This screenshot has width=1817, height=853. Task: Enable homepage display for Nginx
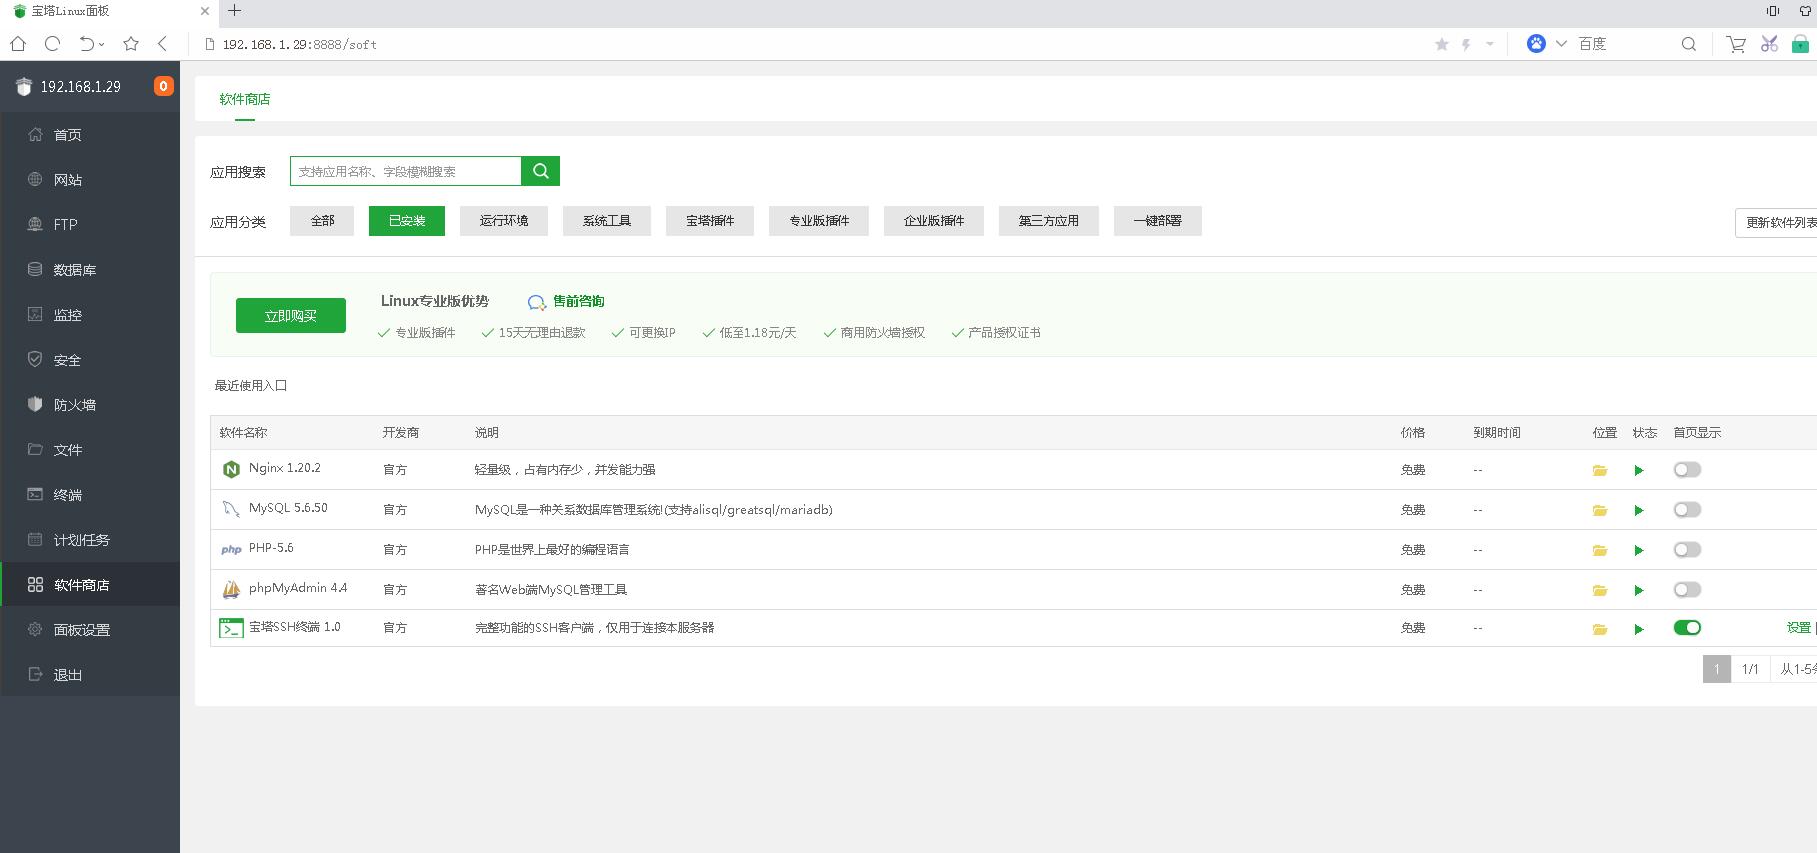(1687, 470)
